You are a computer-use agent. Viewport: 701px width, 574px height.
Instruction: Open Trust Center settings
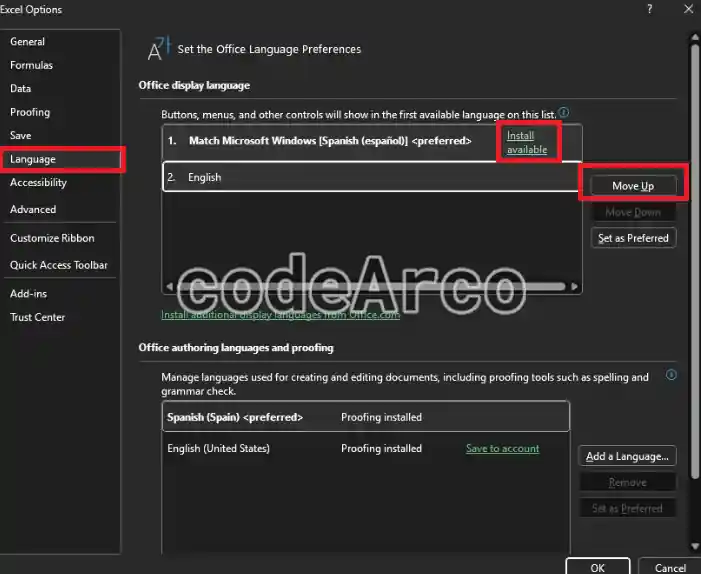[38, 317]
